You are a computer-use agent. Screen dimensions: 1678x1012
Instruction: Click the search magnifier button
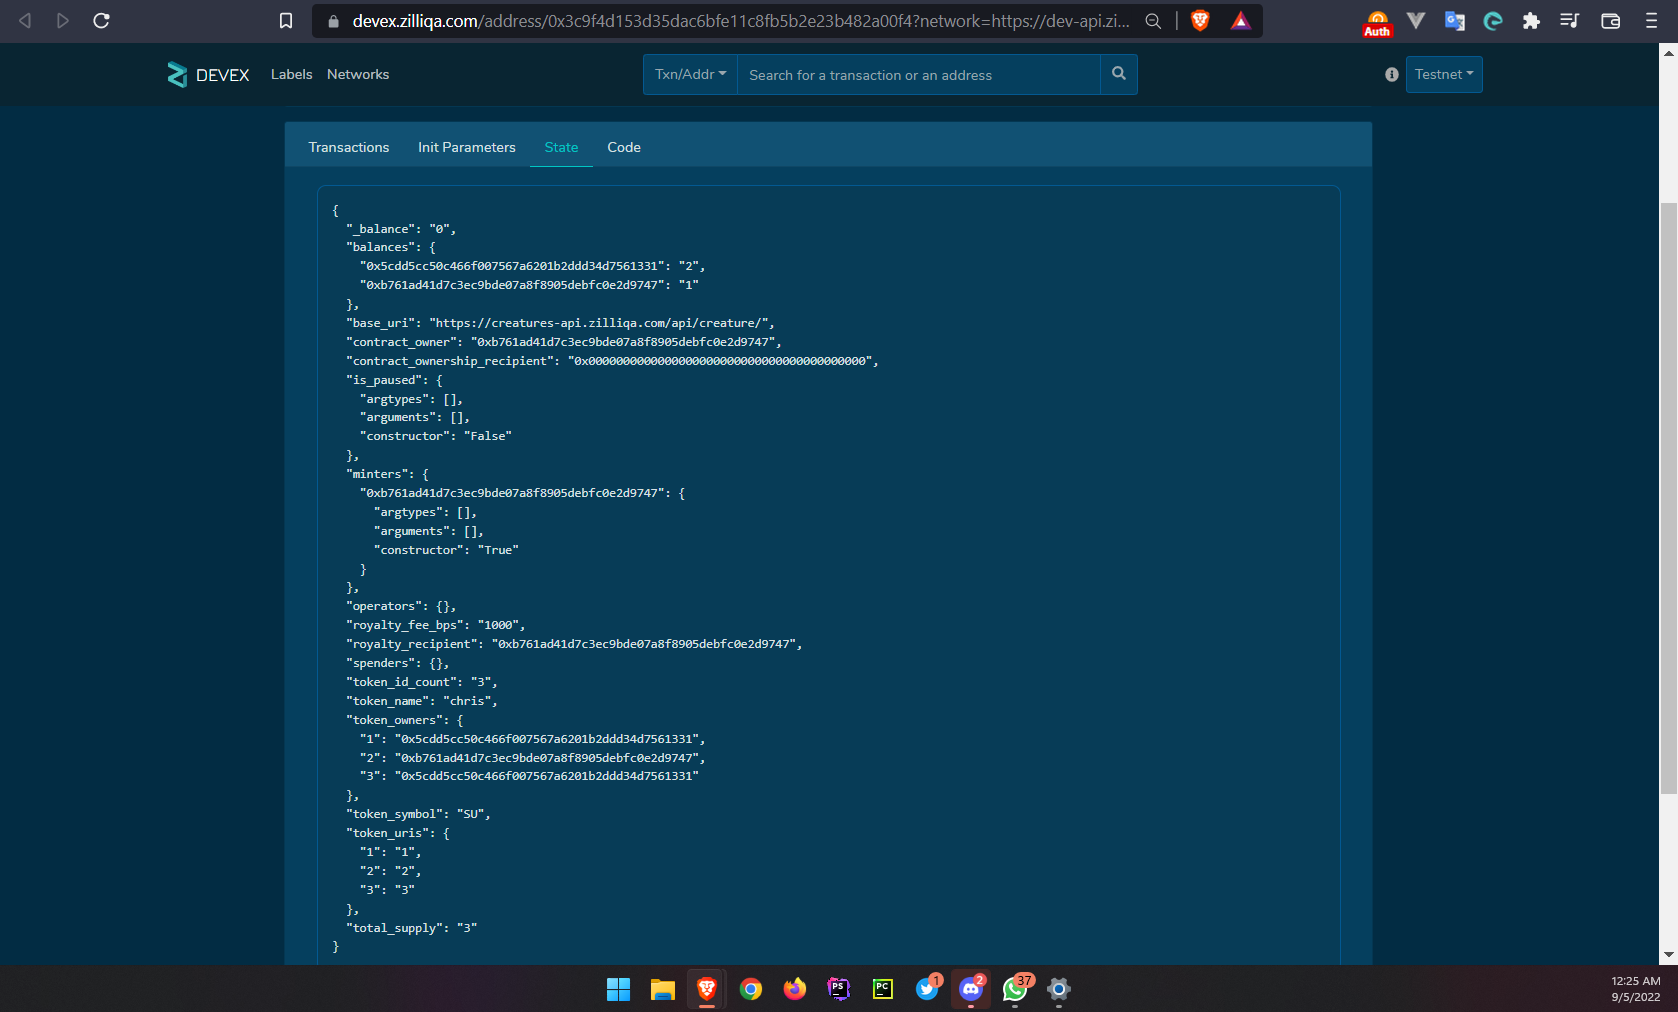tap(1118, 74)
